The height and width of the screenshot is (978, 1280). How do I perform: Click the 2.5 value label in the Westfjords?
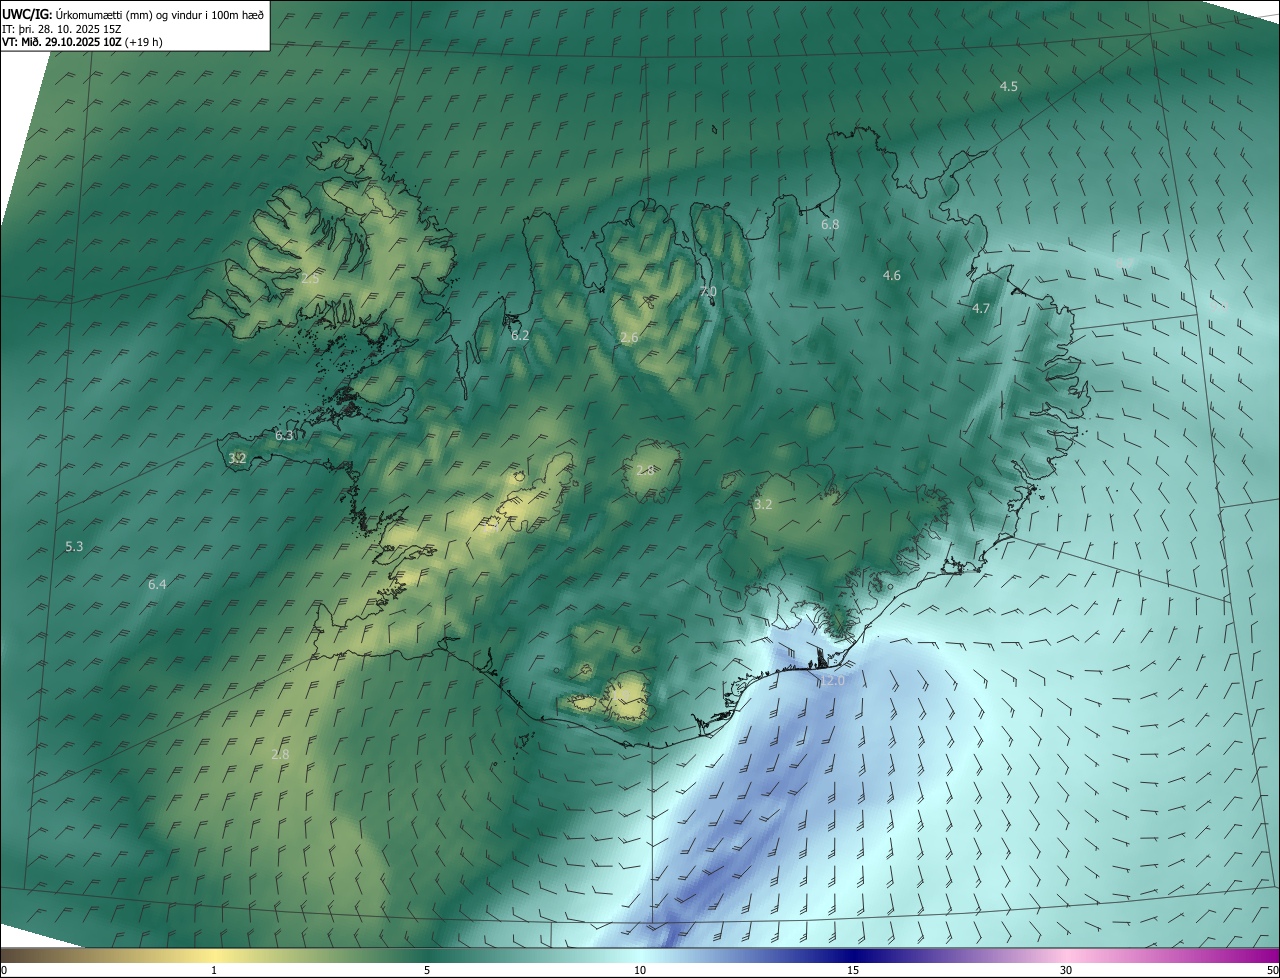(310, 279)
